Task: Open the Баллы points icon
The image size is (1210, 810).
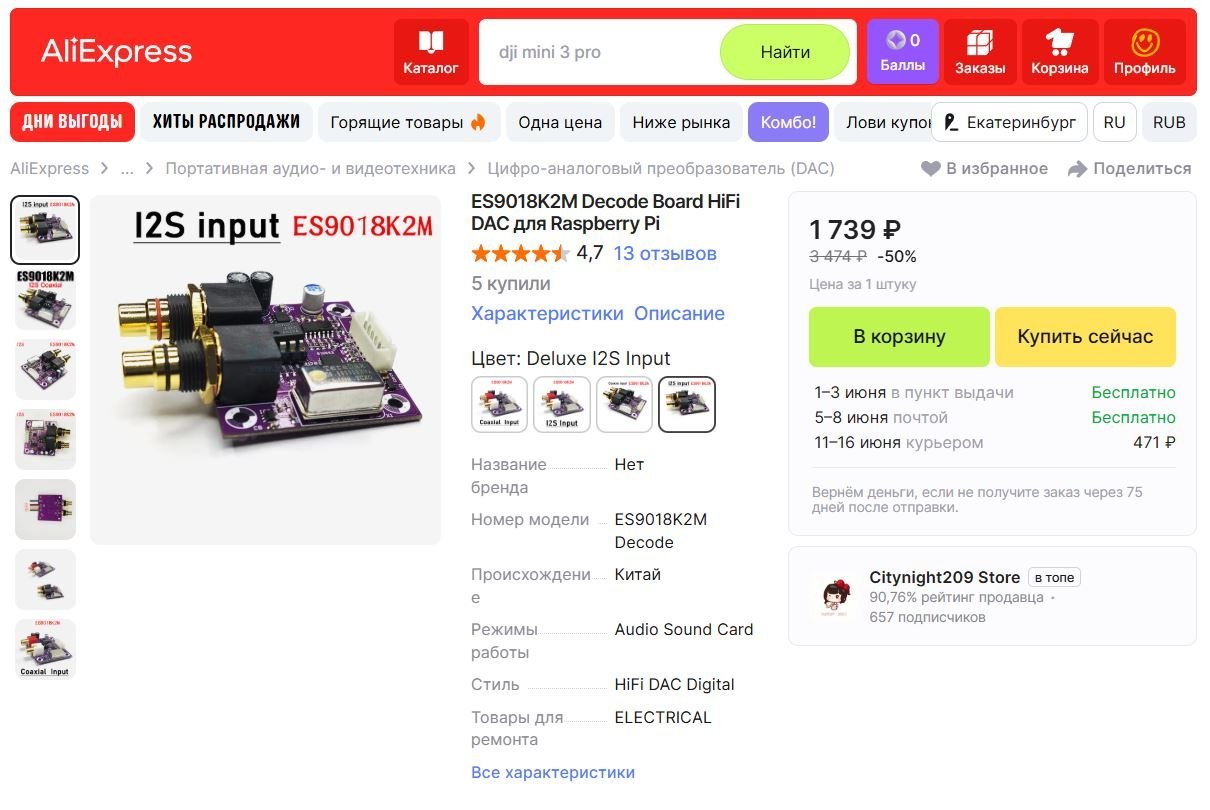Action: point(902,52)
